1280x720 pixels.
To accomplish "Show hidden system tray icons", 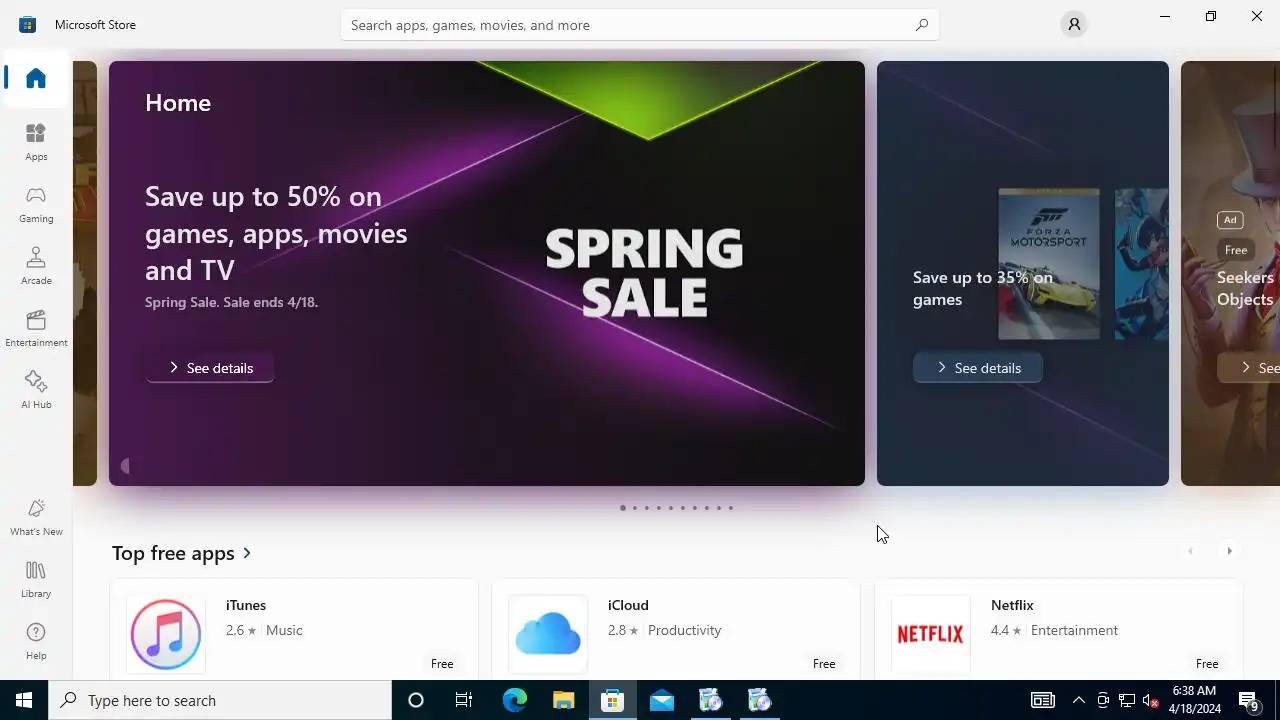I will pyautogui.click(x=1078, y=700).
